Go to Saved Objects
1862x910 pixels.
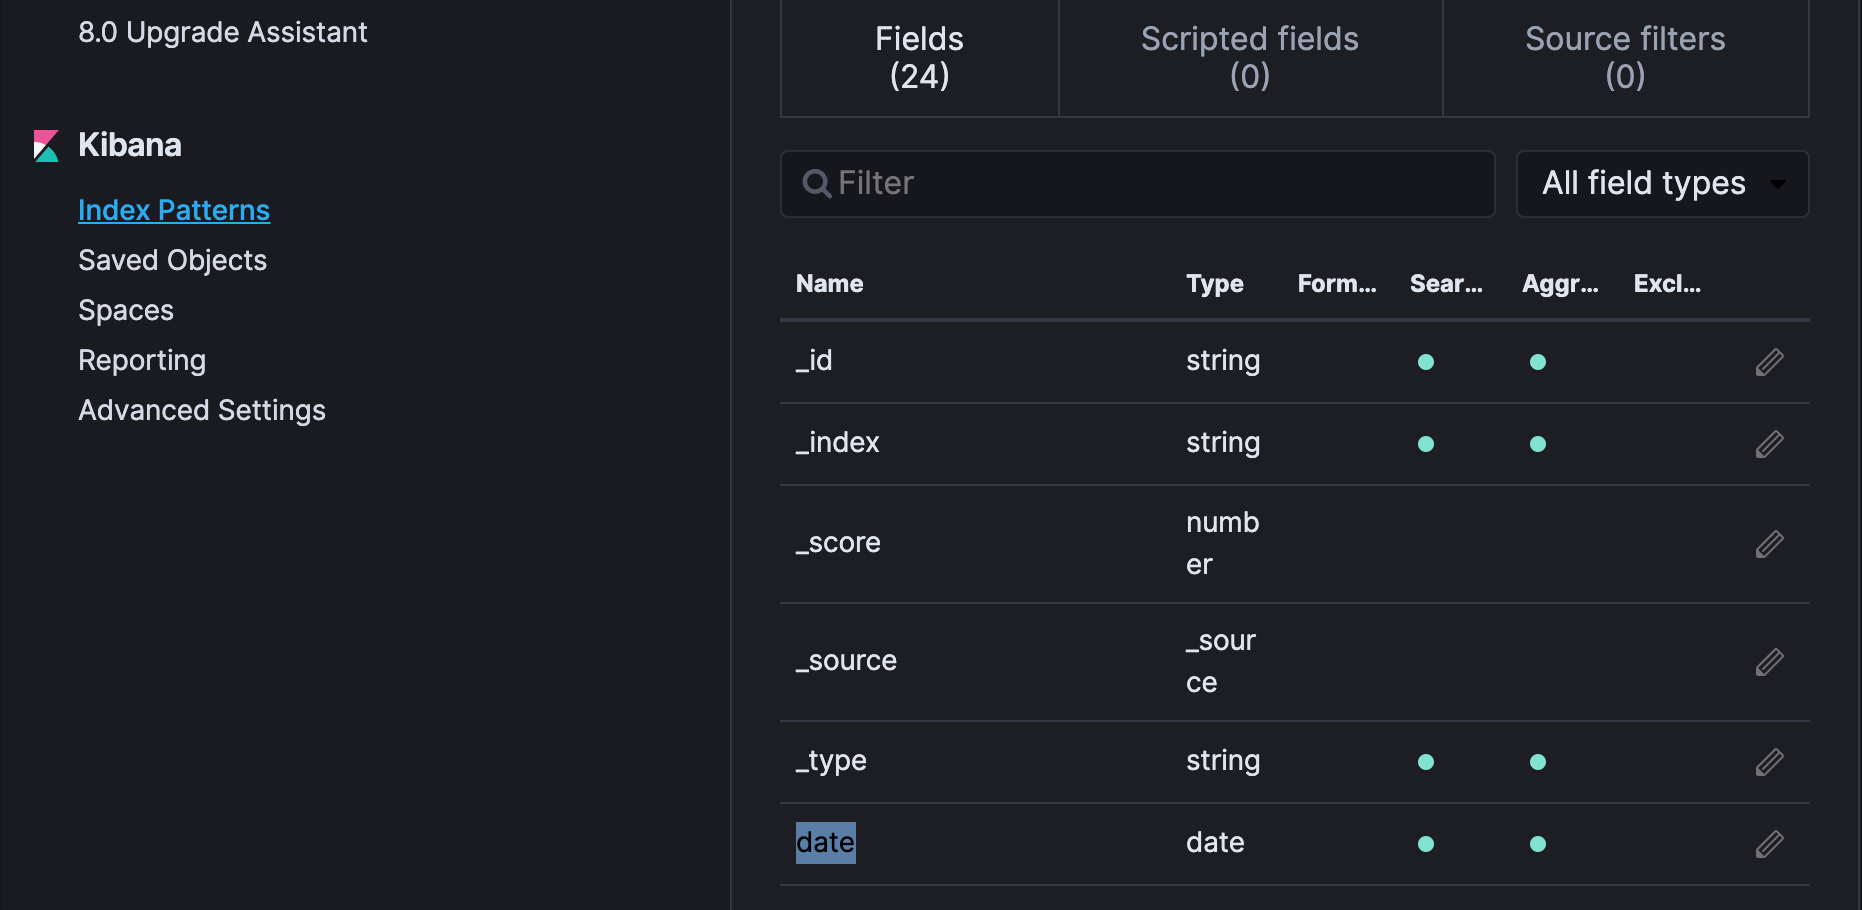[172, 260]
